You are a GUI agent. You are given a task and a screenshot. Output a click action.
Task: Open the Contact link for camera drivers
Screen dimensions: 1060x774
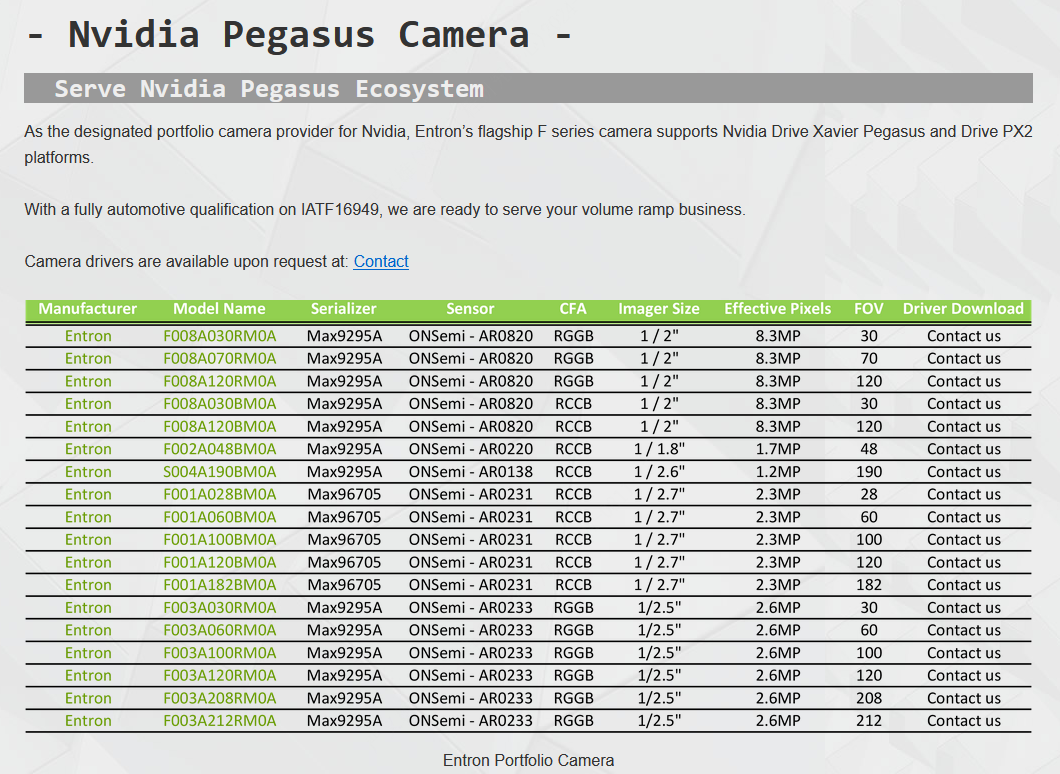[x=381, y=262]
